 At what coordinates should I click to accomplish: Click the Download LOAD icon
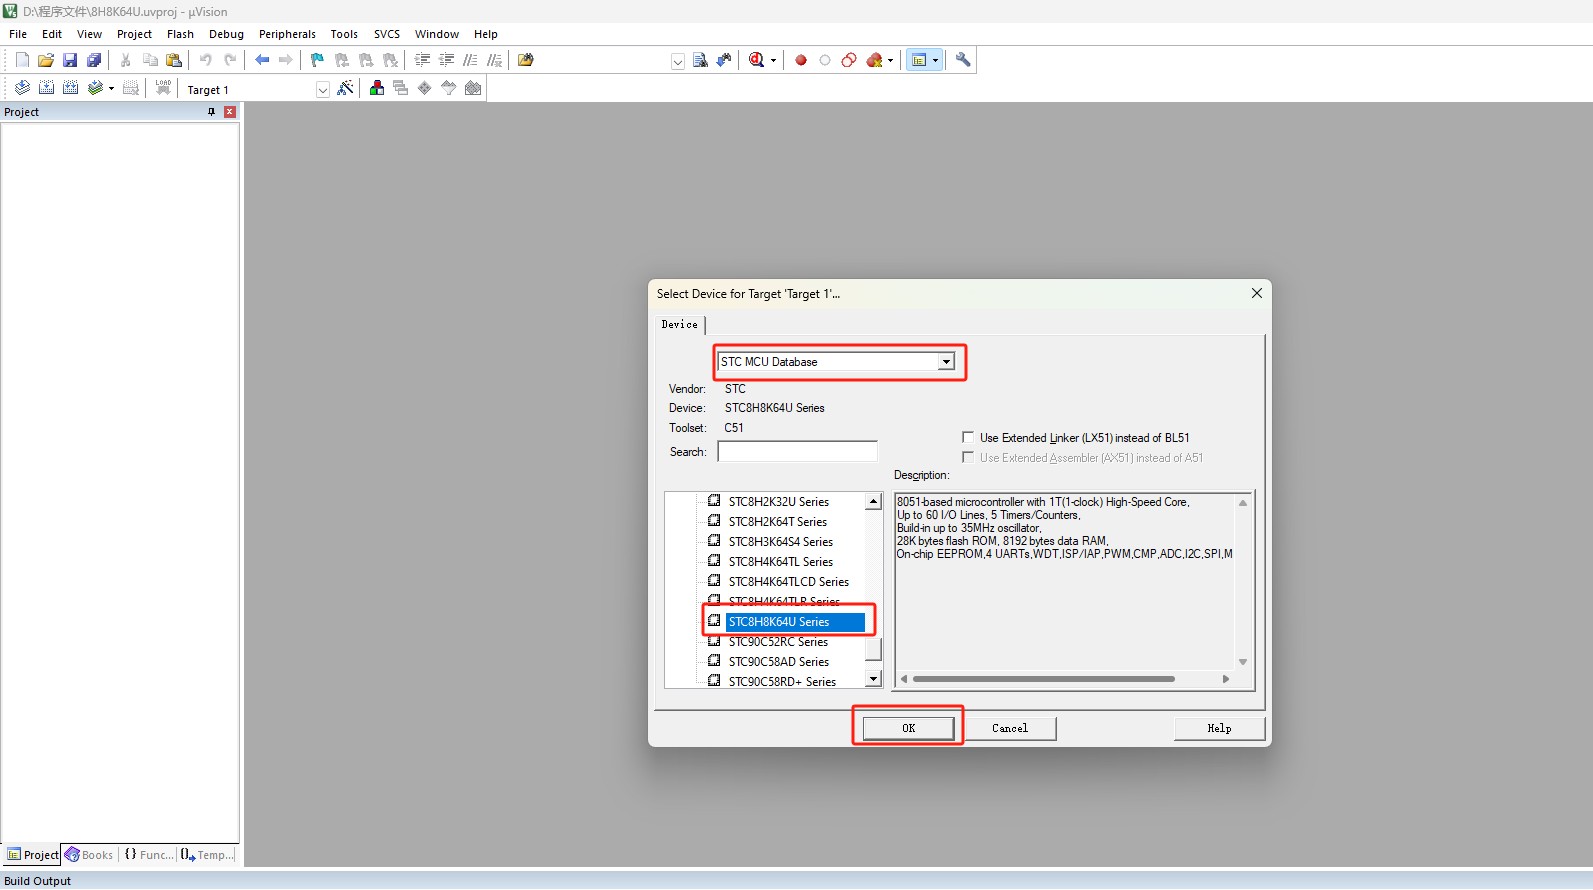tap(163, 88)
